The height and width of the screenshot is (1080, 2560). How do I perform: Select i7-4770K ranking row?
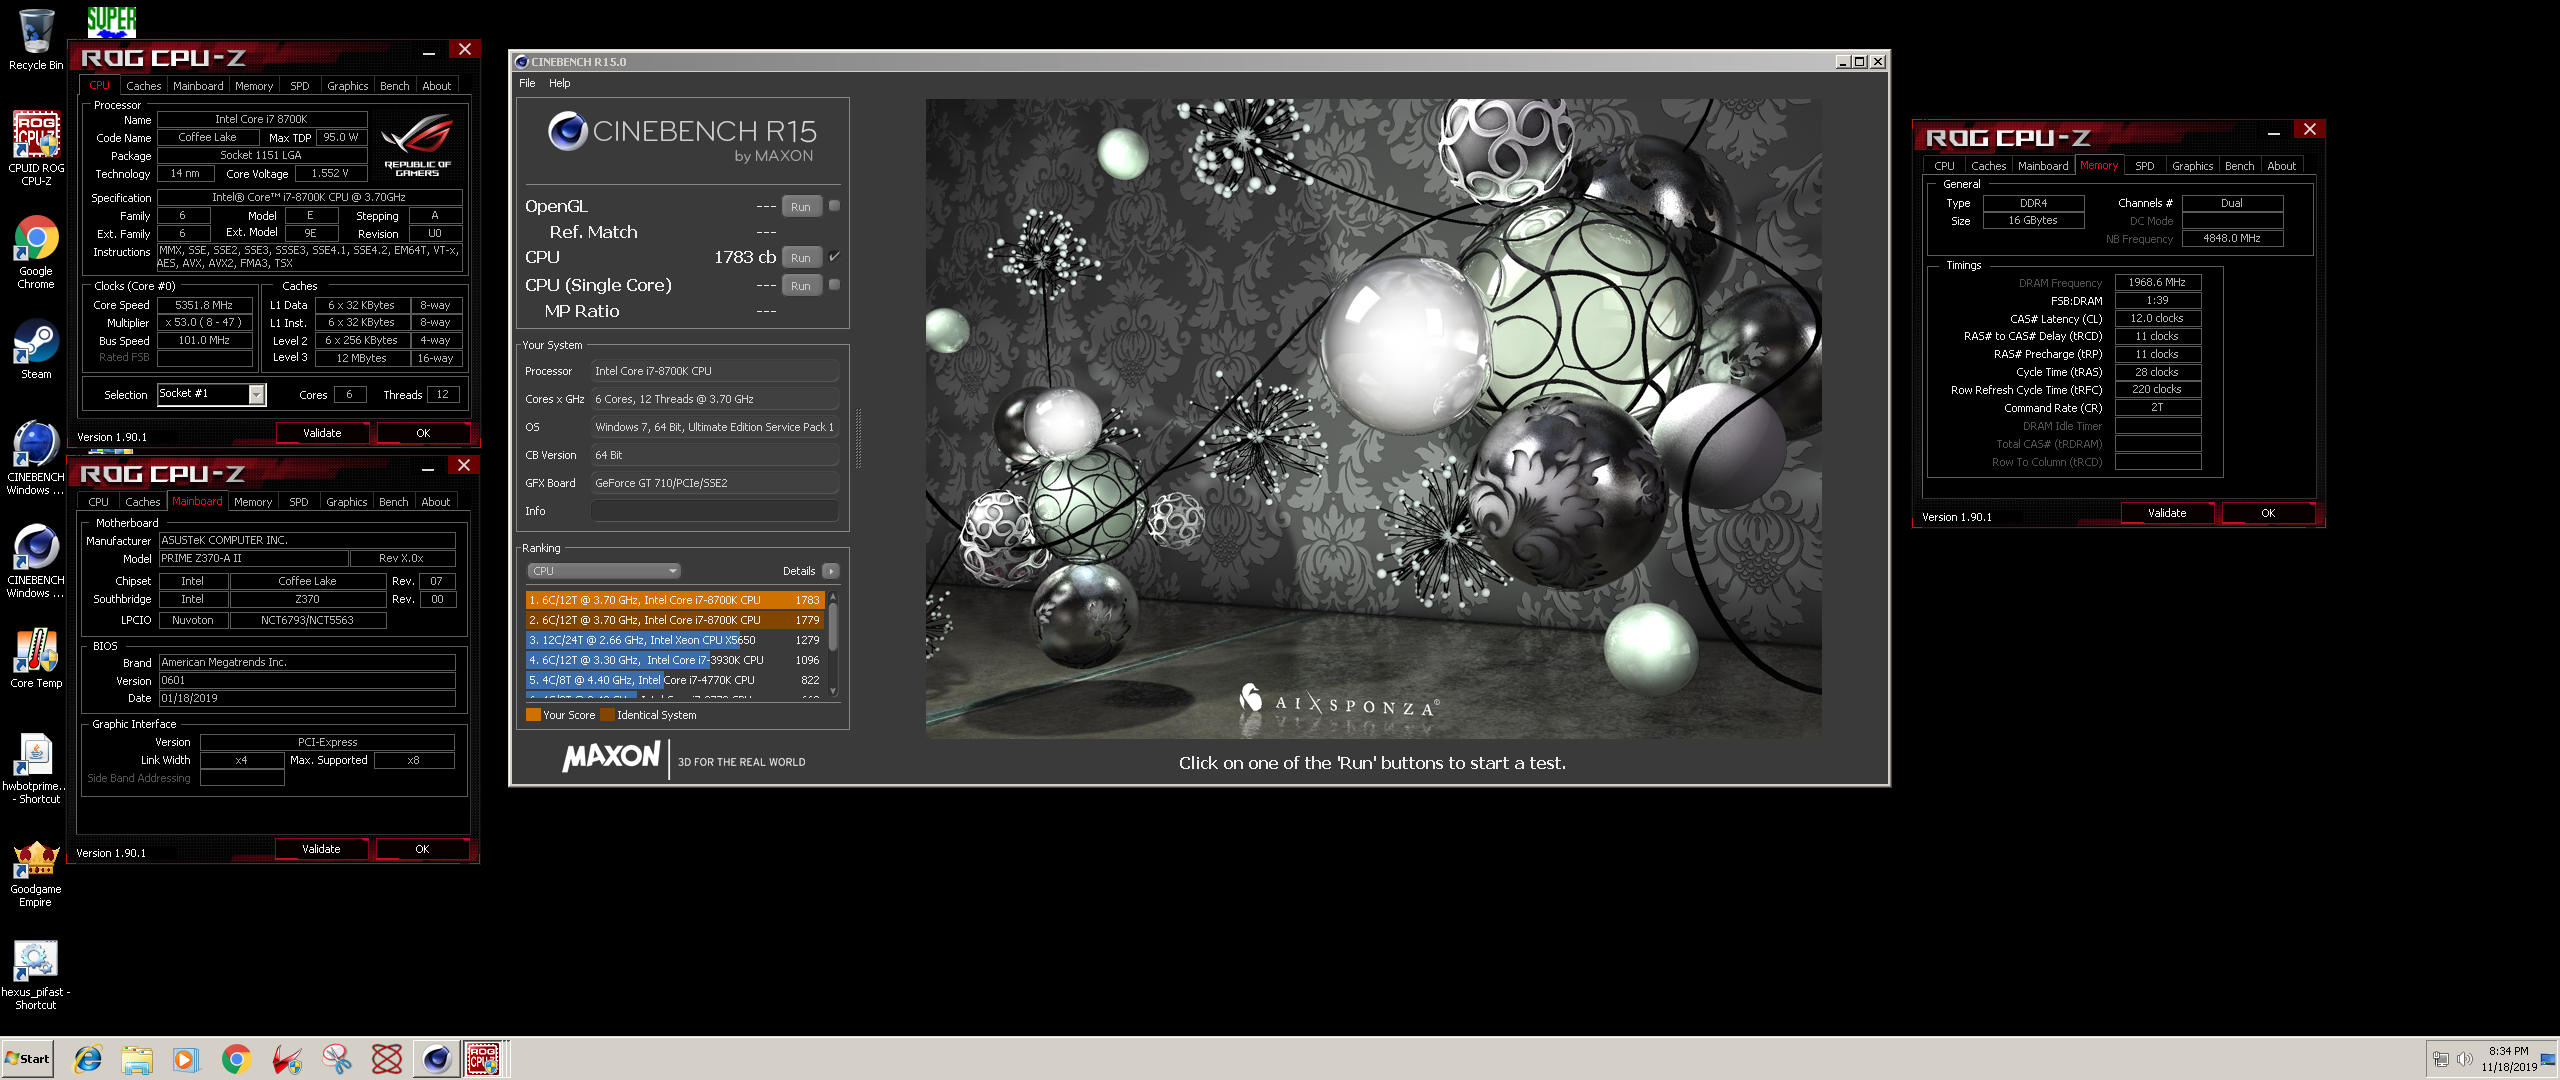675,680
